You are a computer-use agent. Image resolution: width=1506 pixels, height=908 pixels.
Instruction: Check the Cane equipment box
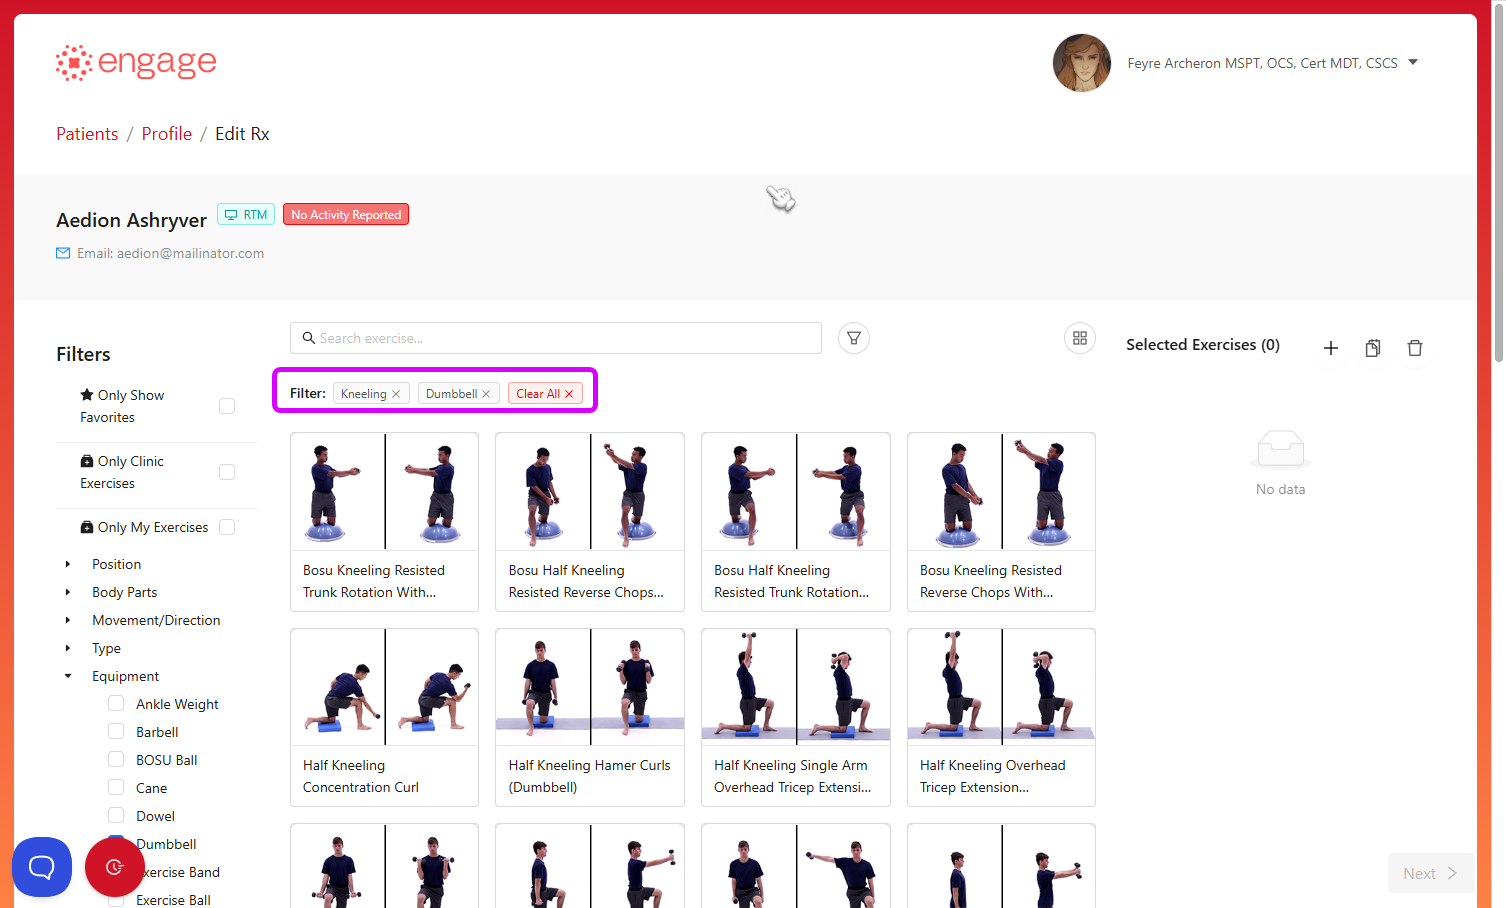click(x=116, y=787)
